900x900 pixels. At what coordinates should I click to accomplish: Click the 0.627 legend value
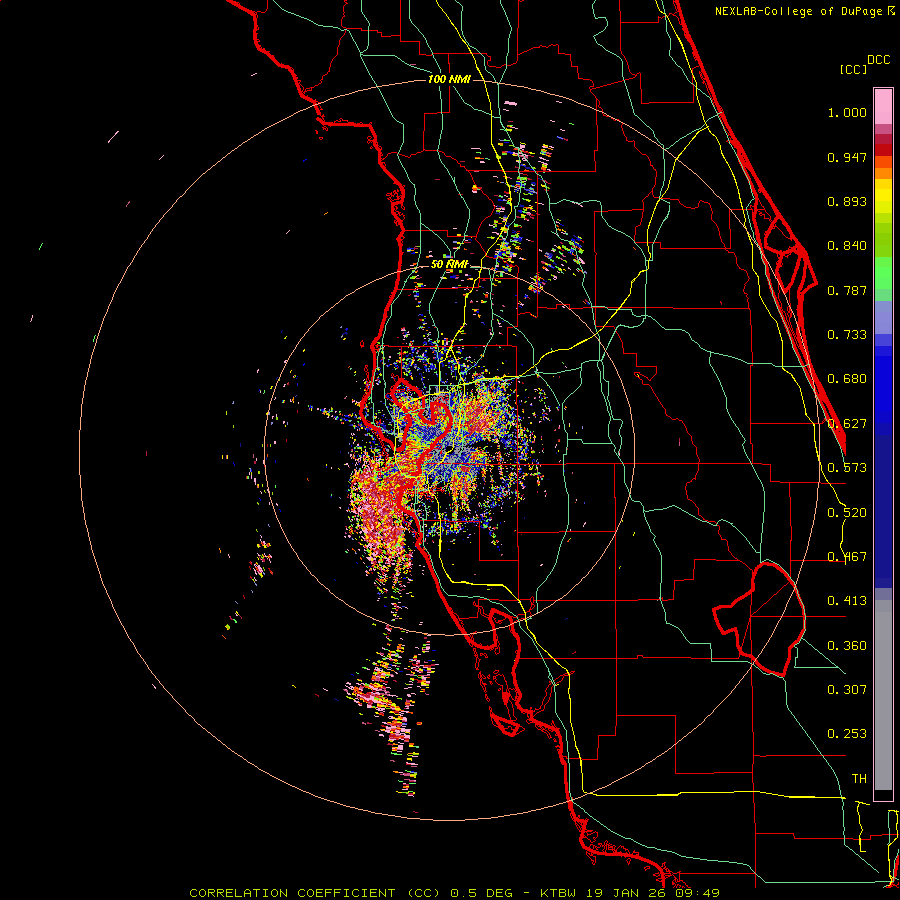point(847,424)
